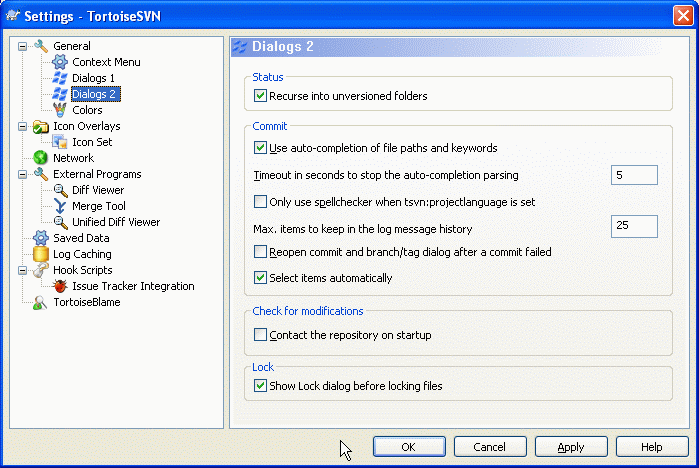
Task: Click the Icon Overlays folder icon
Action: tap(41, 126)
